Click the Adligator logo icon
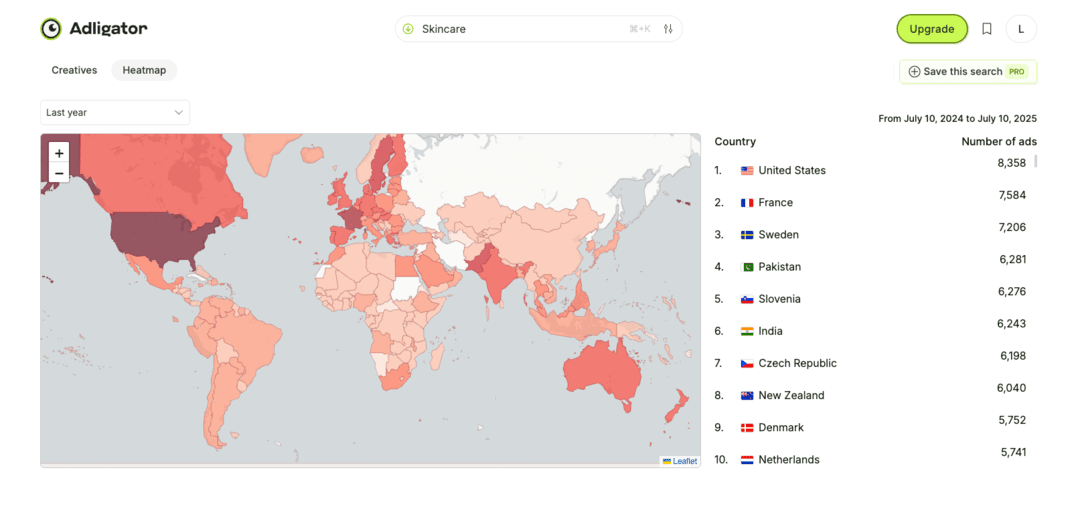1080x529 pixels. click(x=51, y=28)
